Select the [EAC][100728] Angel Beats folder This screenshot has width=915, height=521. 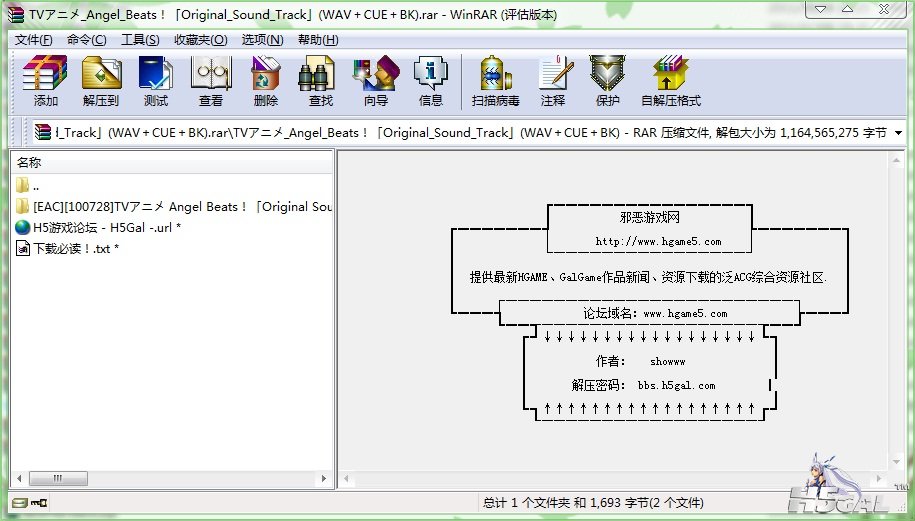point(173,207)
